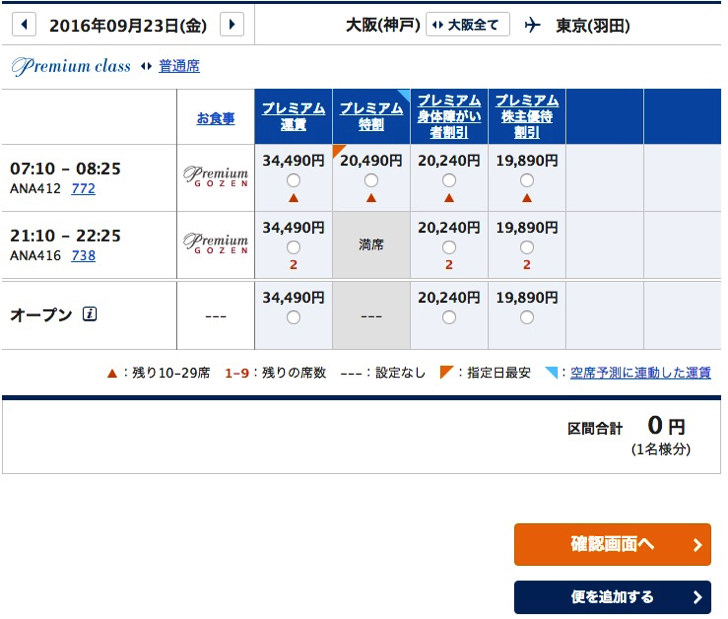Click the date 2016年09月23日(金)
The width and height of the screenshot is (728, 619).
(128, 26)
